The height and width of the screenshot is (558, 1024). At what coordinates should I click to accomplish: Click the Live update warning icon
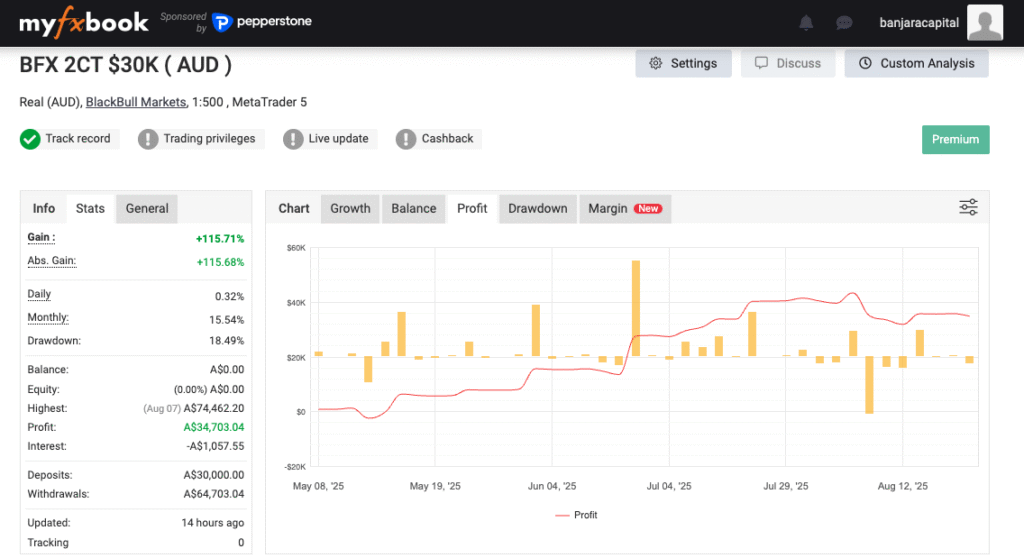293,139
